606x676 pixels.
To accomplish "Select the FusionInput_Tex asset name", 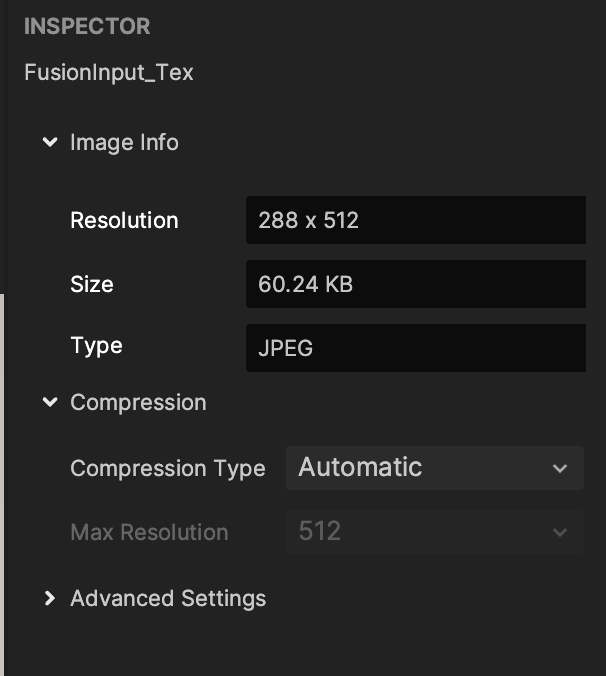I will (109, 72).
